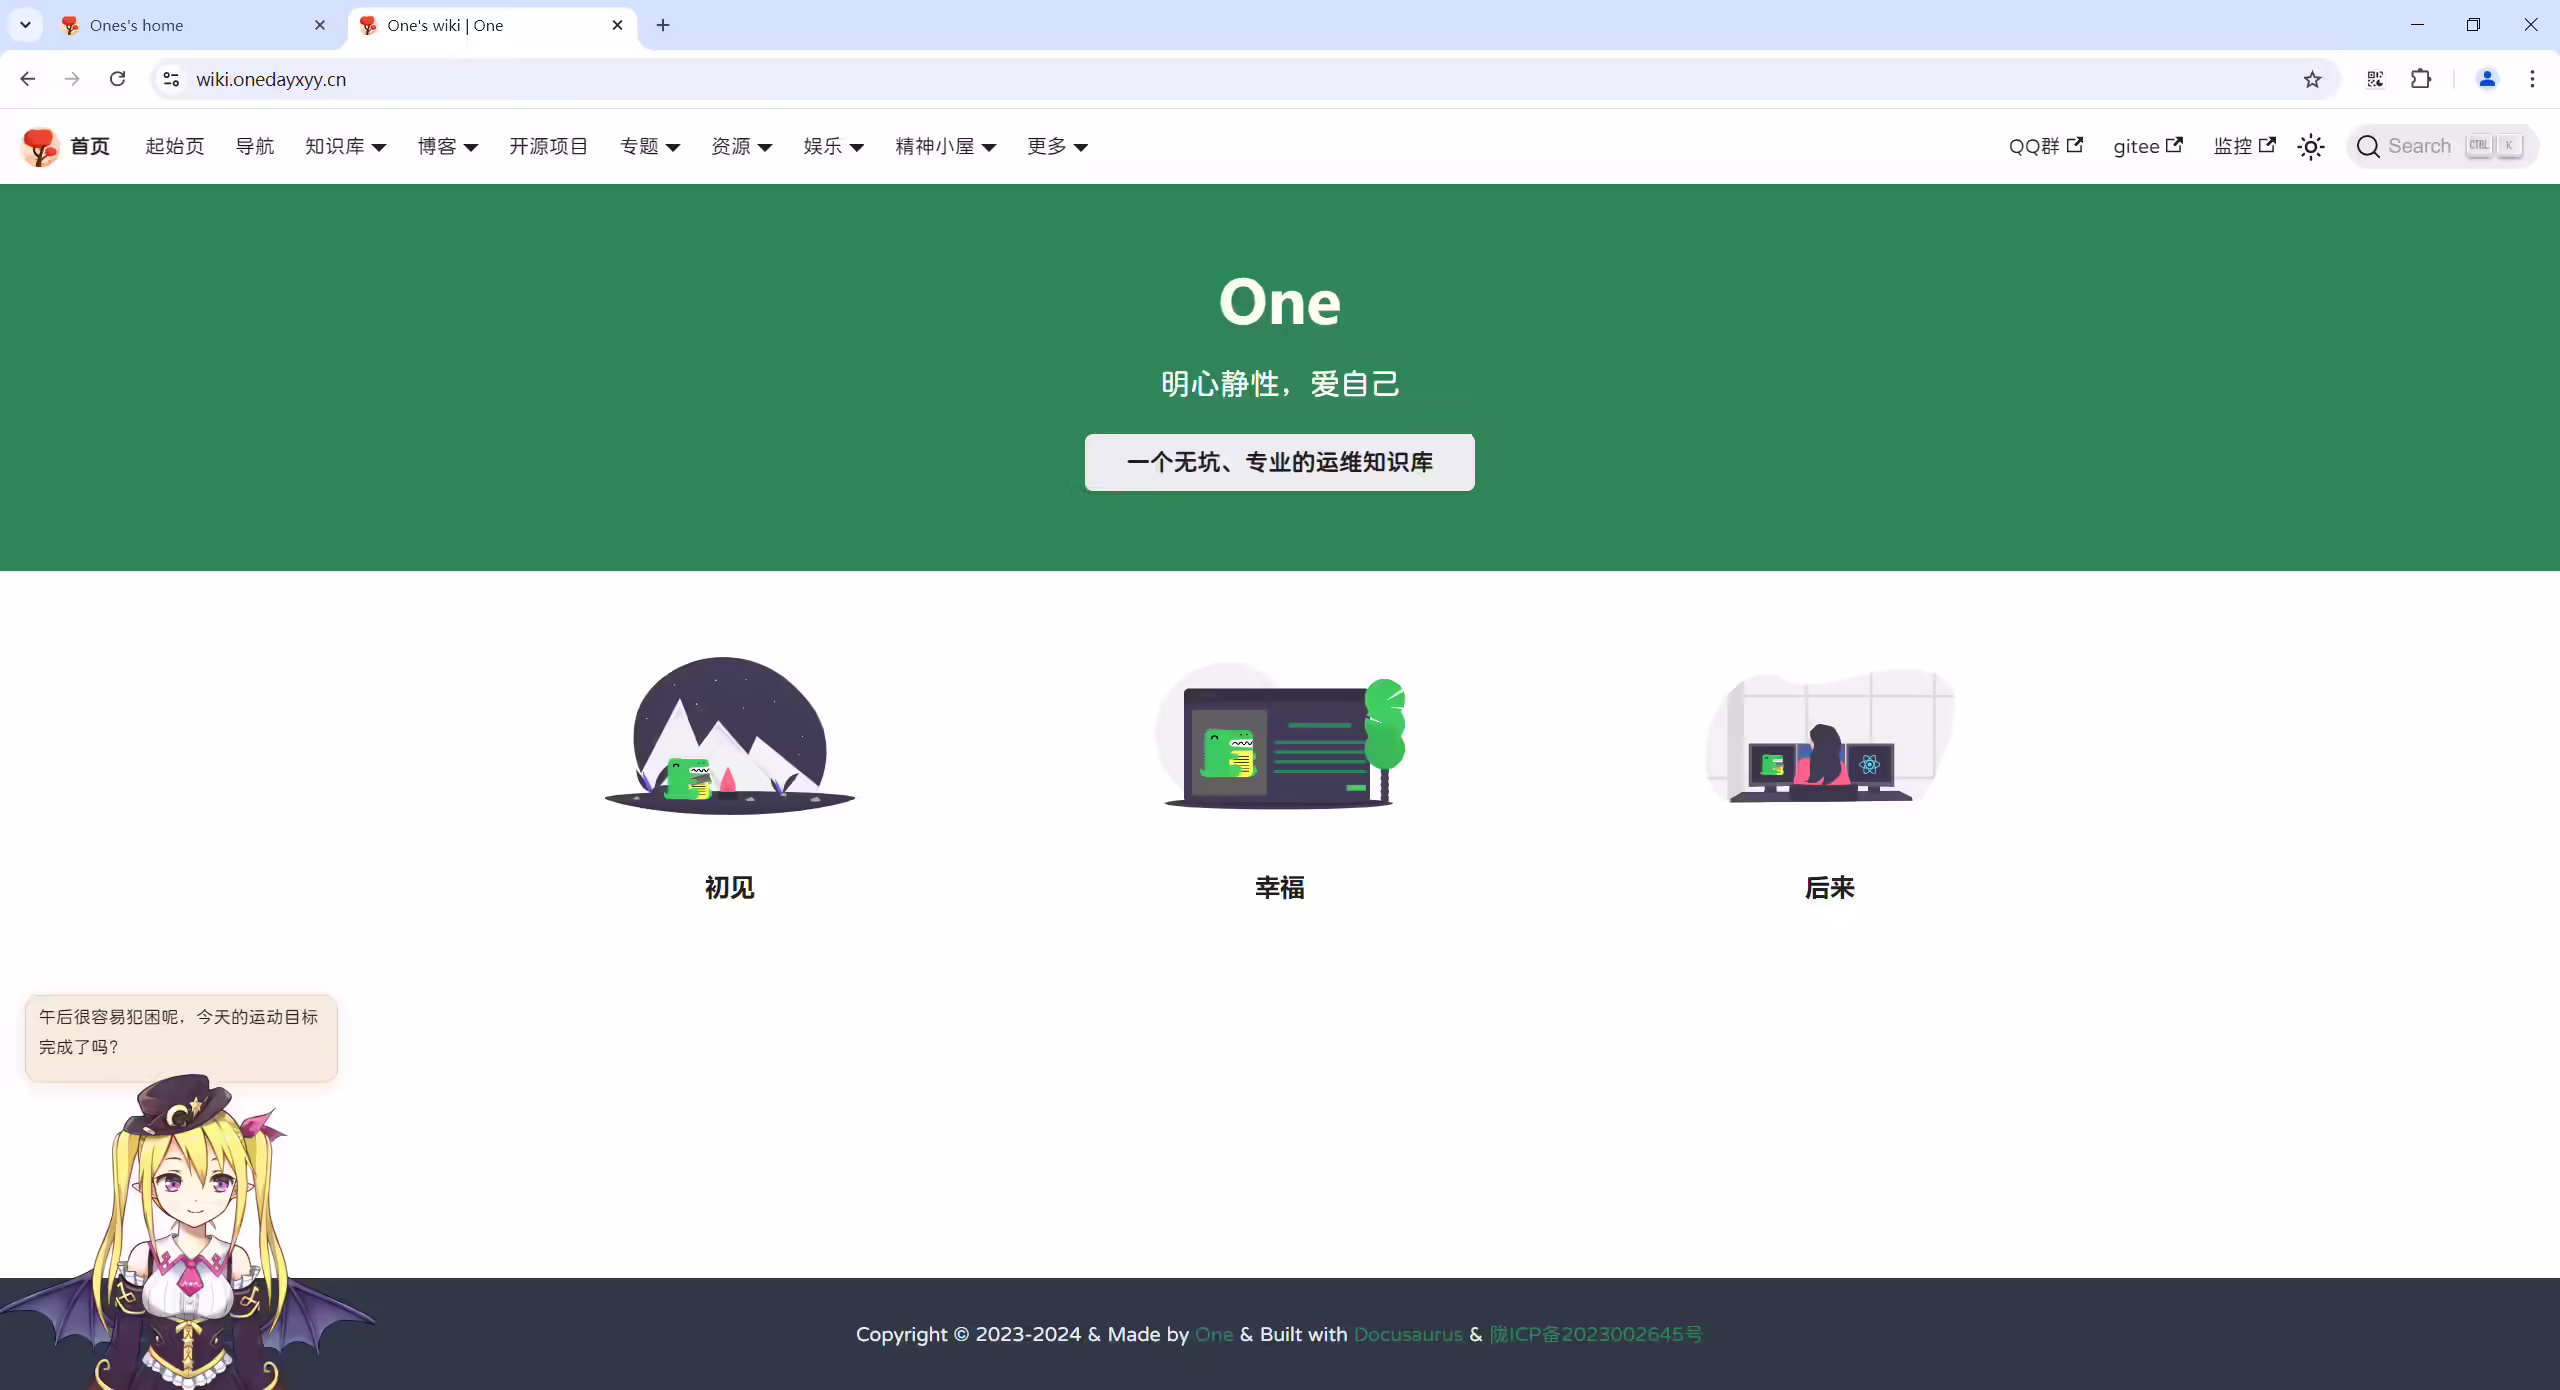Click the Search input box
The image size is (2560, 1390).
[2441, 147]
